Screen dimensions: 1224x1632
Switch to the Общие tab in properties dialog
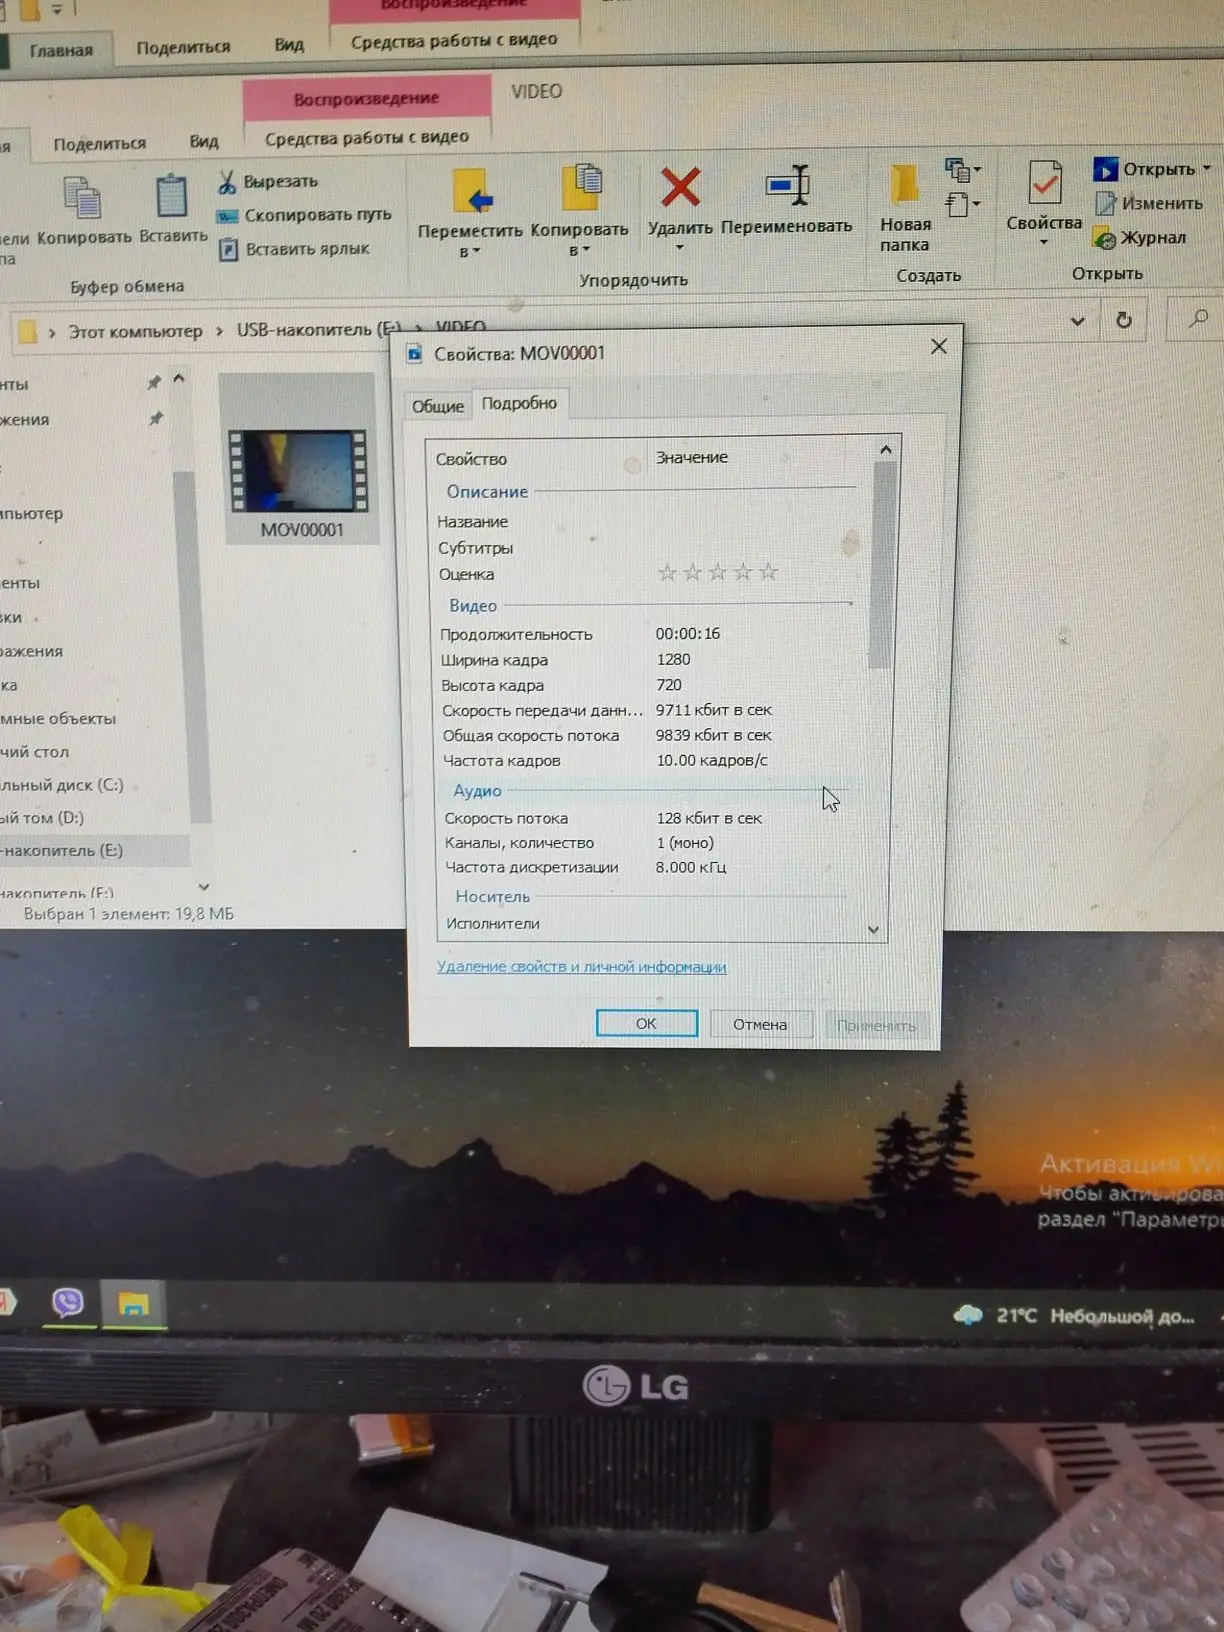438,406
